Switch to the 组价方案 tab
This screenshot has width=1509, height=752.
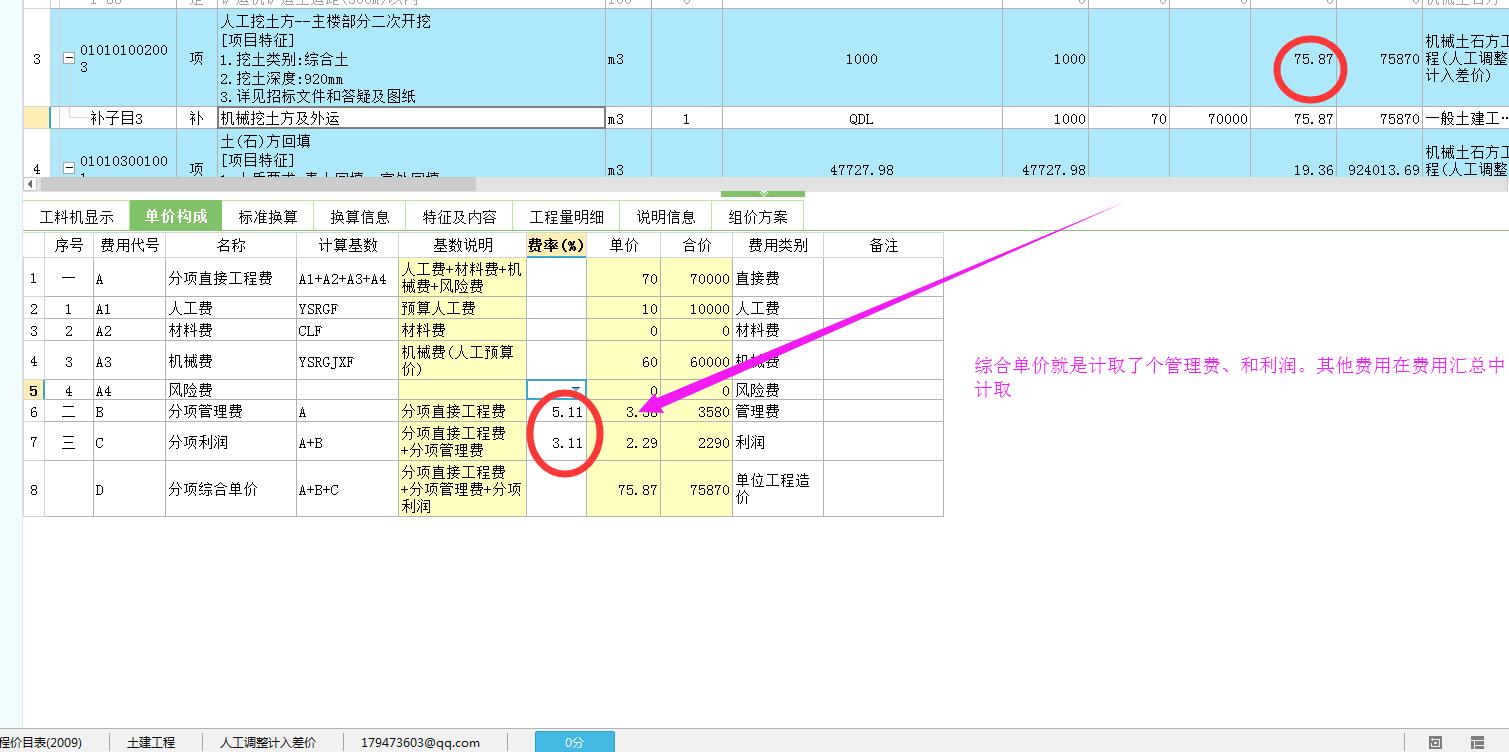point(758,216)
